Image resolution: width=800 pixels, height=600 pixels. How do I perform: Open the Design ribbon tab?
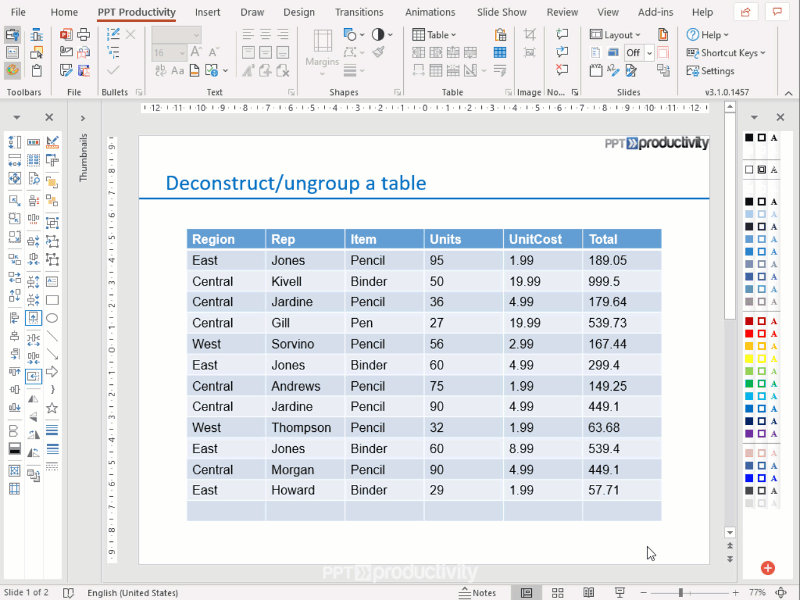tap(299, 12)
